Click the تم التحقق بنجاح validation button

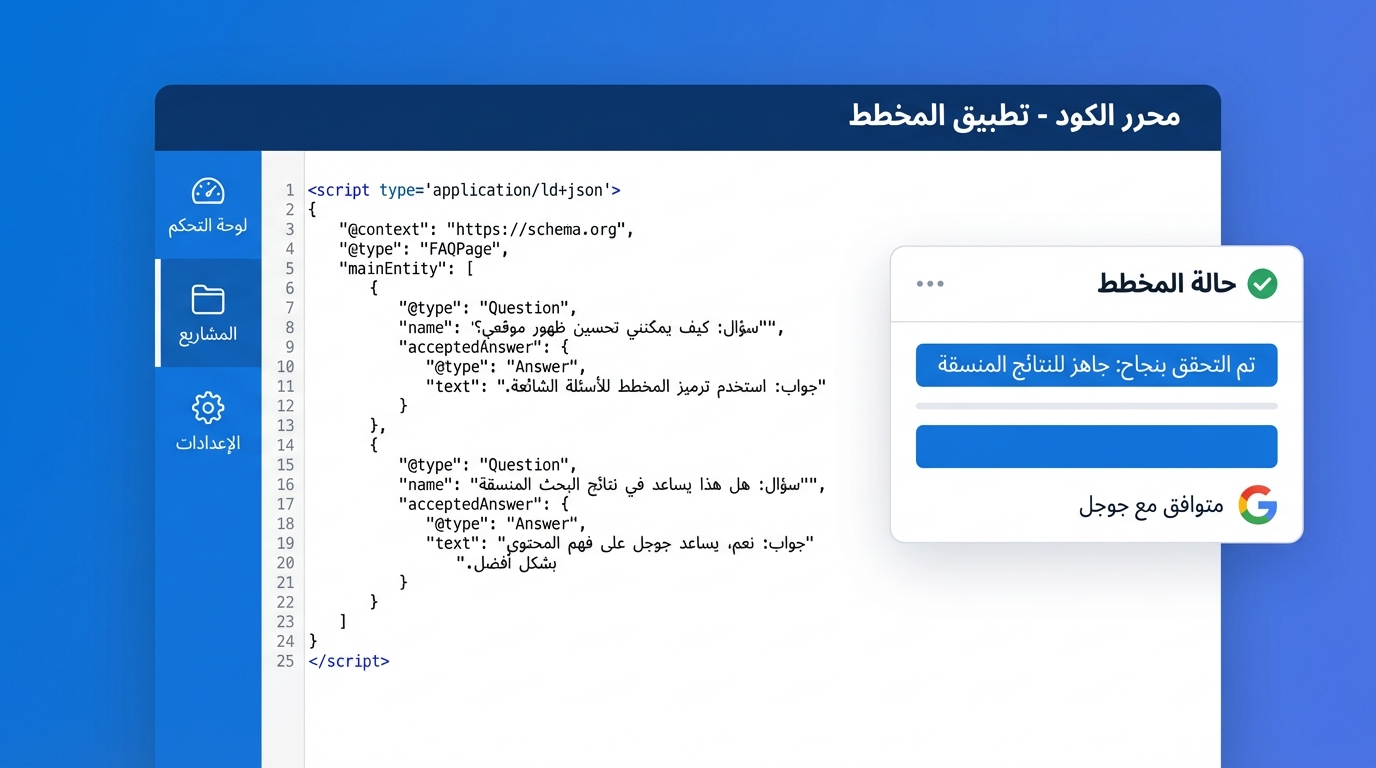(1096, 365)
